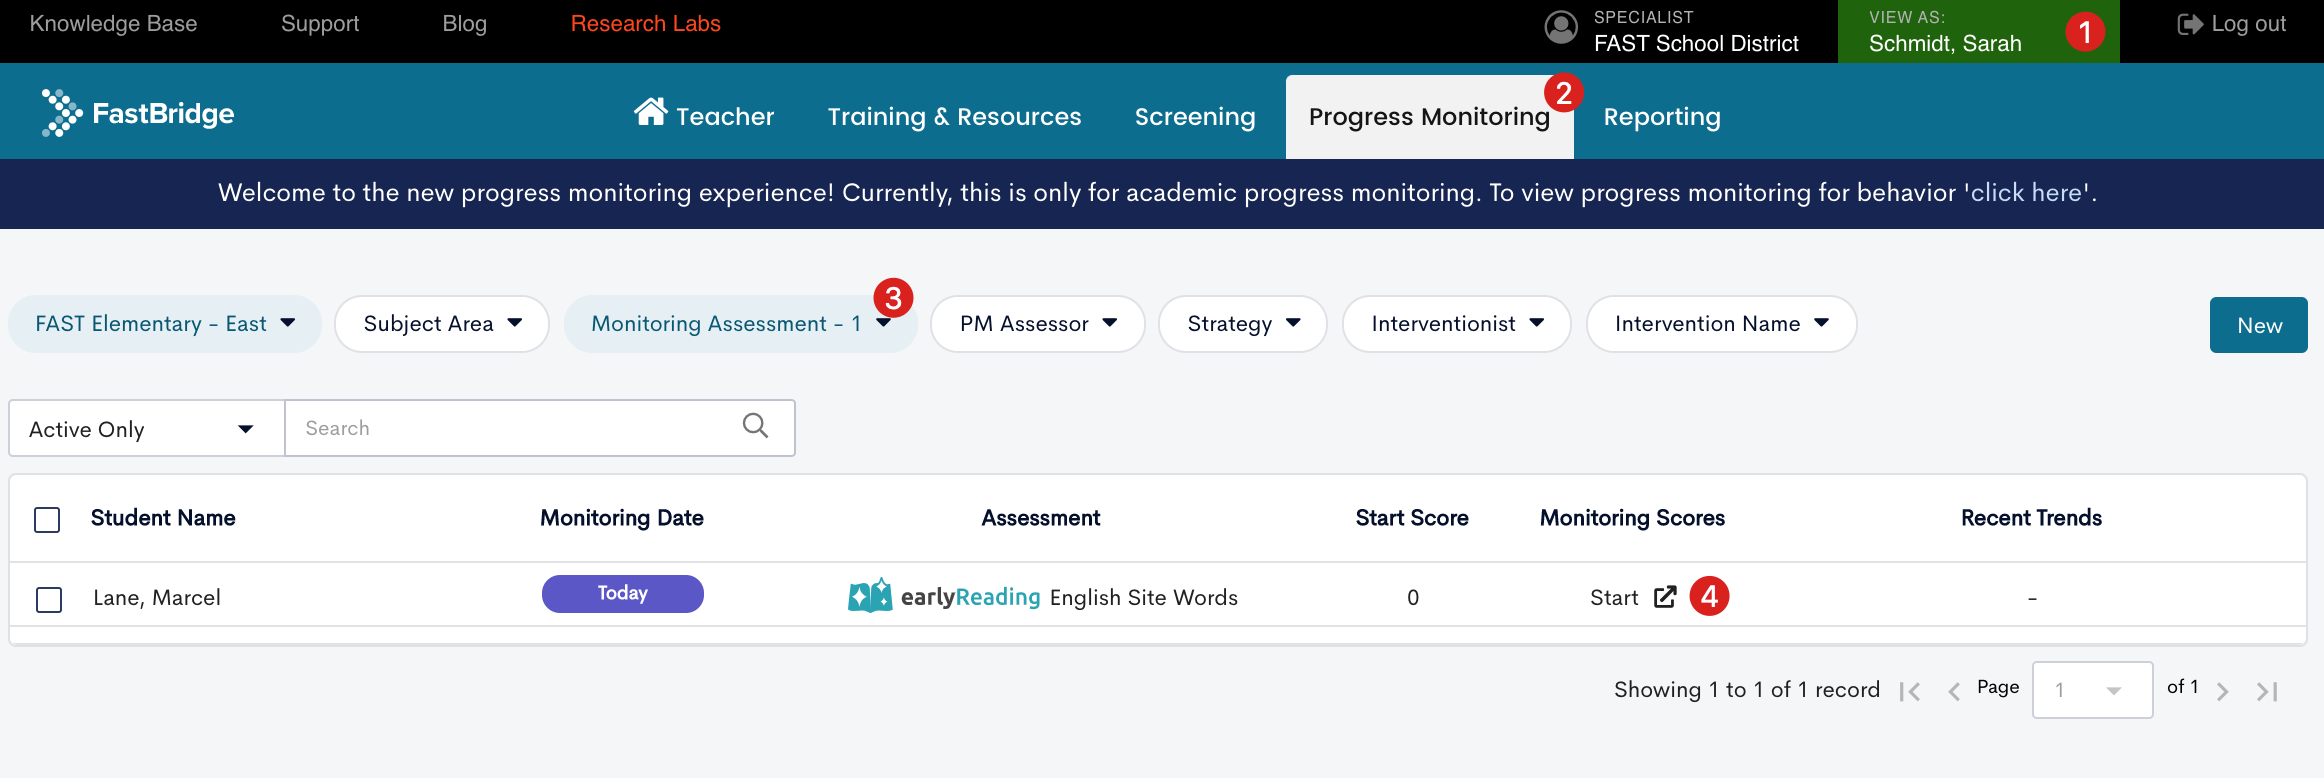The width and height of the screenshot is (2324, 778).
Task: Click the student name Lane, Marcel
Action: (x=157, y=598)
